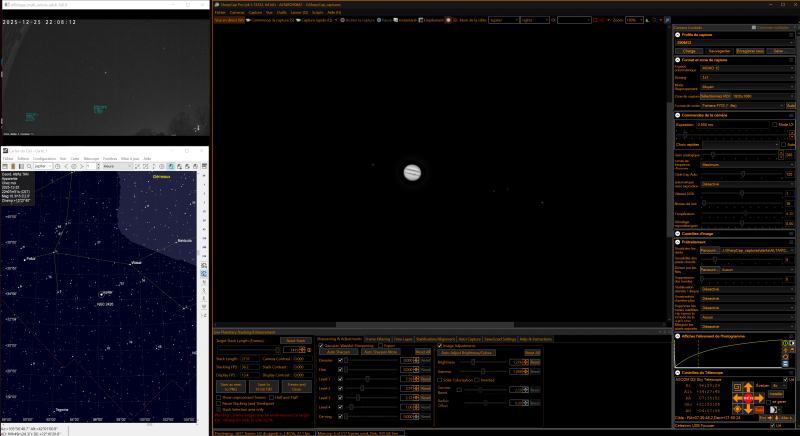The height and width of the screenshot is (436, 800).
Task: Check the Half-and-Half option
Action: [271, 397]
